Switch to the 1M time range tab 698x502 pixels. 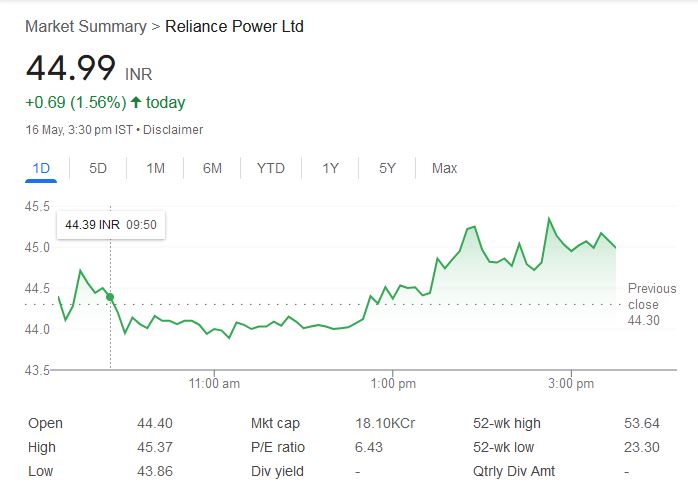155,168
